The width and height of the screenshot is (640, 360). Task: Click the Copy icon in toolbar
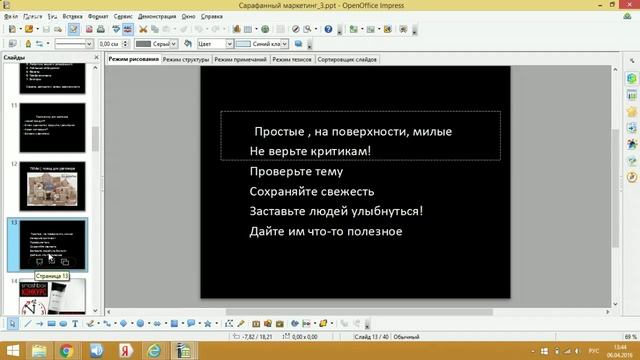coord(155,29)
